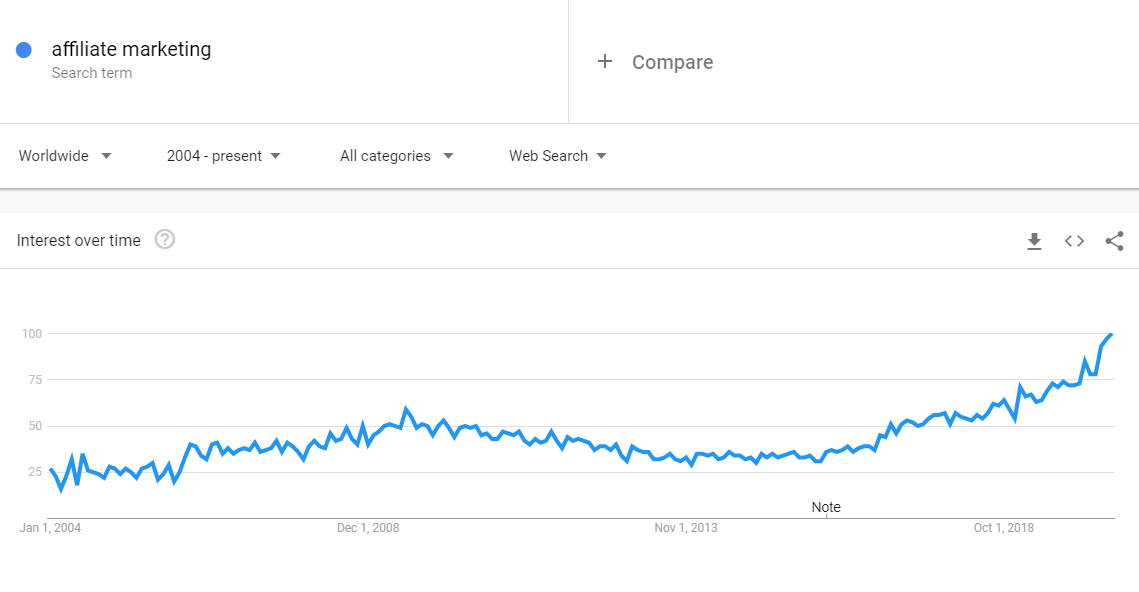Viewport: 1139px width, 592px height.
Task: Select the Nov 1, 2013 axis label
Action: tap(686, 528)
